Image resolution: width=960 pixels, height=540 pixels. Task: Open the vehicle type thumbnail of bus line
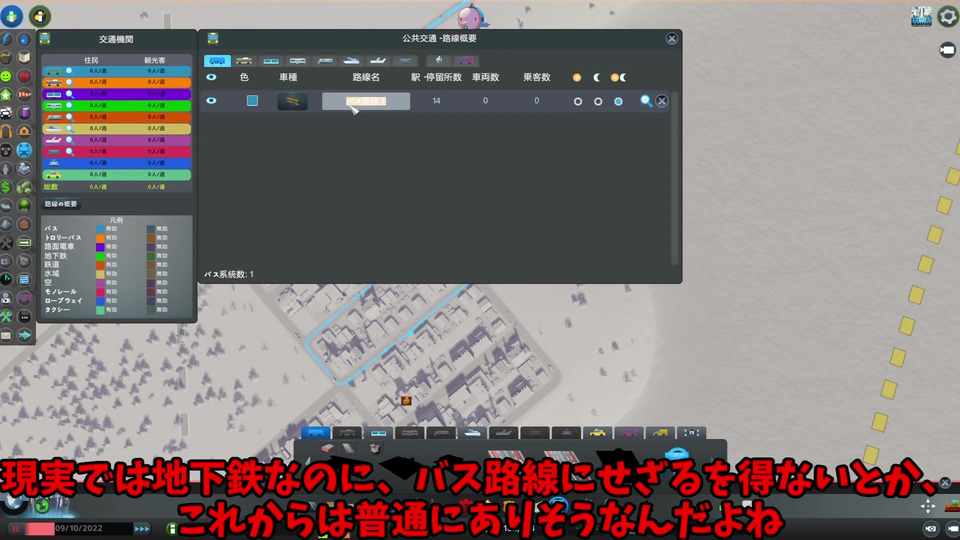[292, 101]
